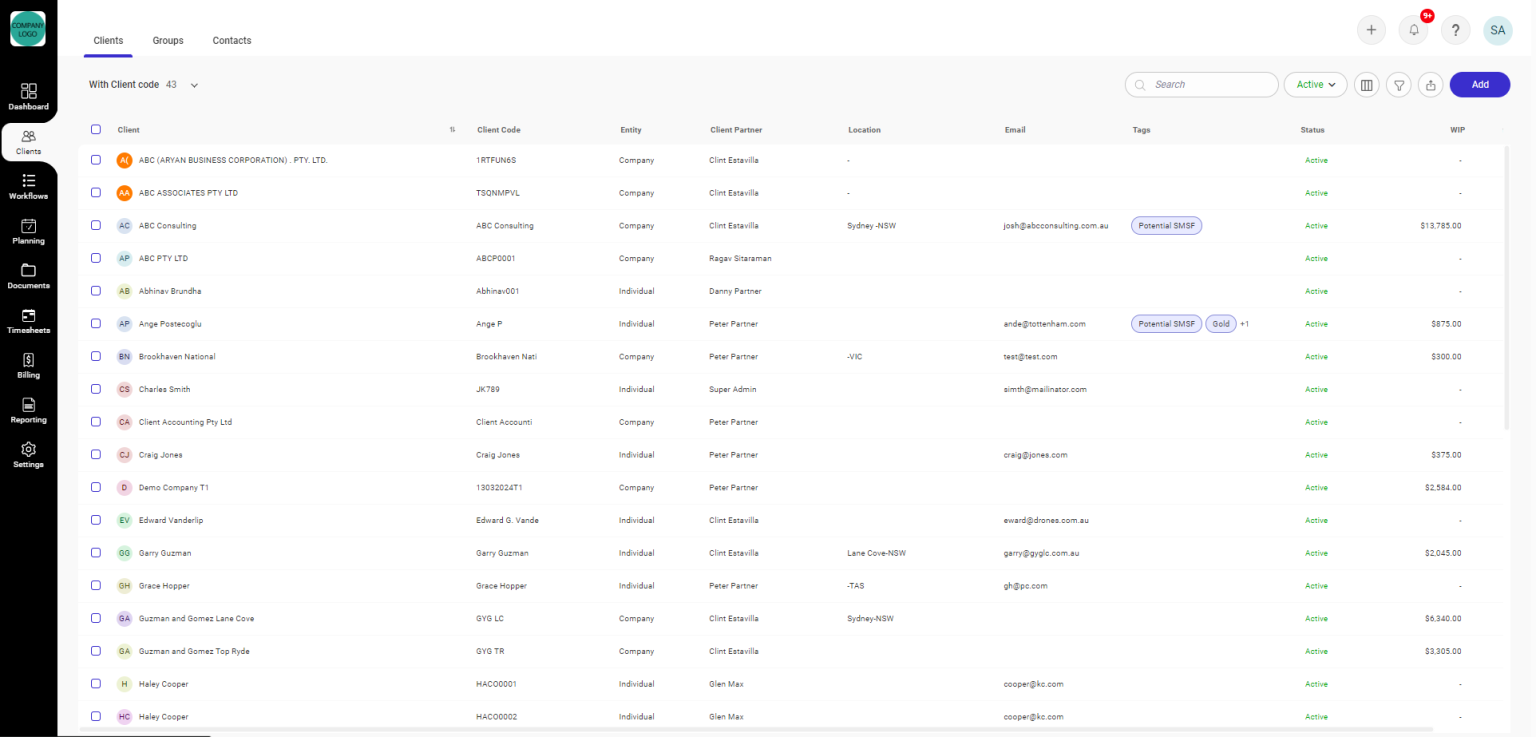Check the Charles Smith row checkbox
Screen dimensions: 1536x737
point(96,388)
